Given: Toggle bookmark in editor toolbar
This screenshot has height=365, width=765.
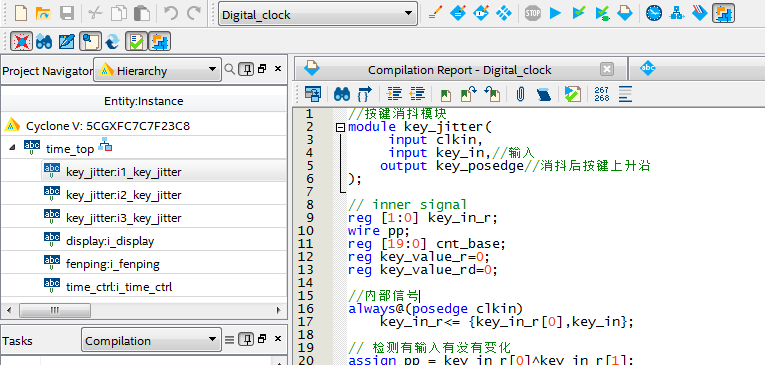Looking at the screenshot, I should pyautogui.click(x=445, y=94).
